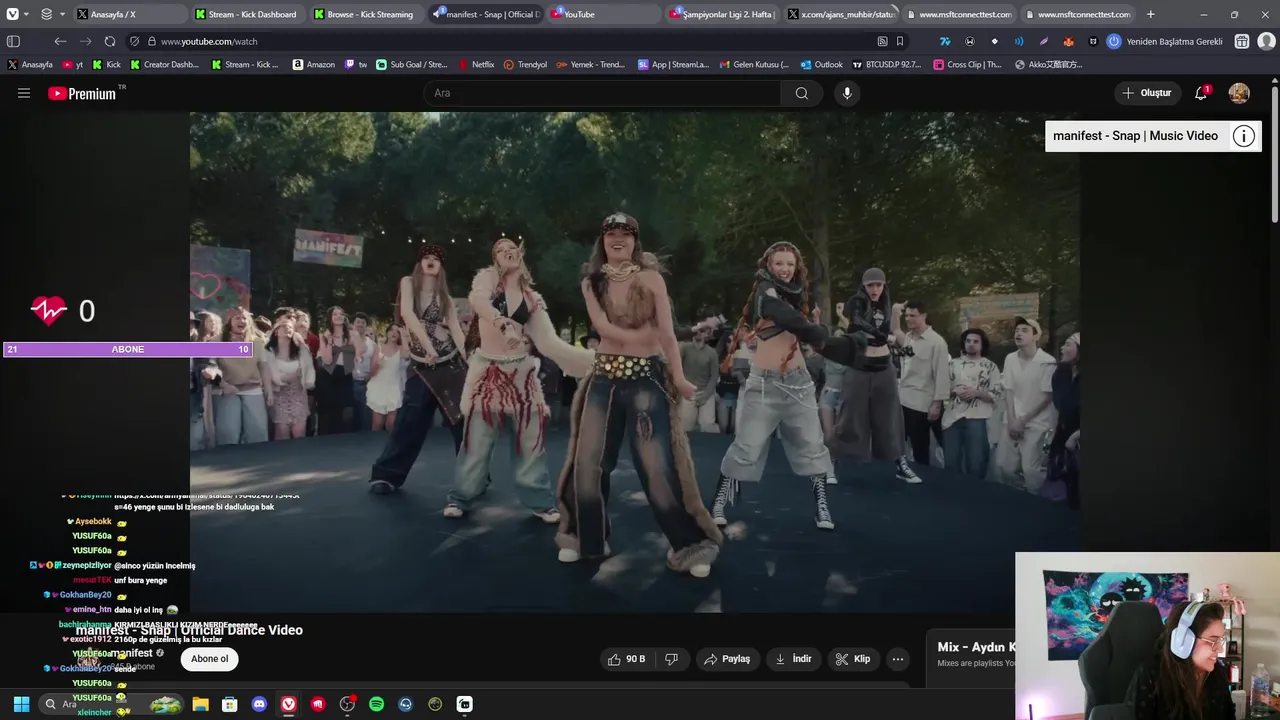Open Spotify from the taskbar
Viewport: 1280px width, 720px height.
point(376,704)
